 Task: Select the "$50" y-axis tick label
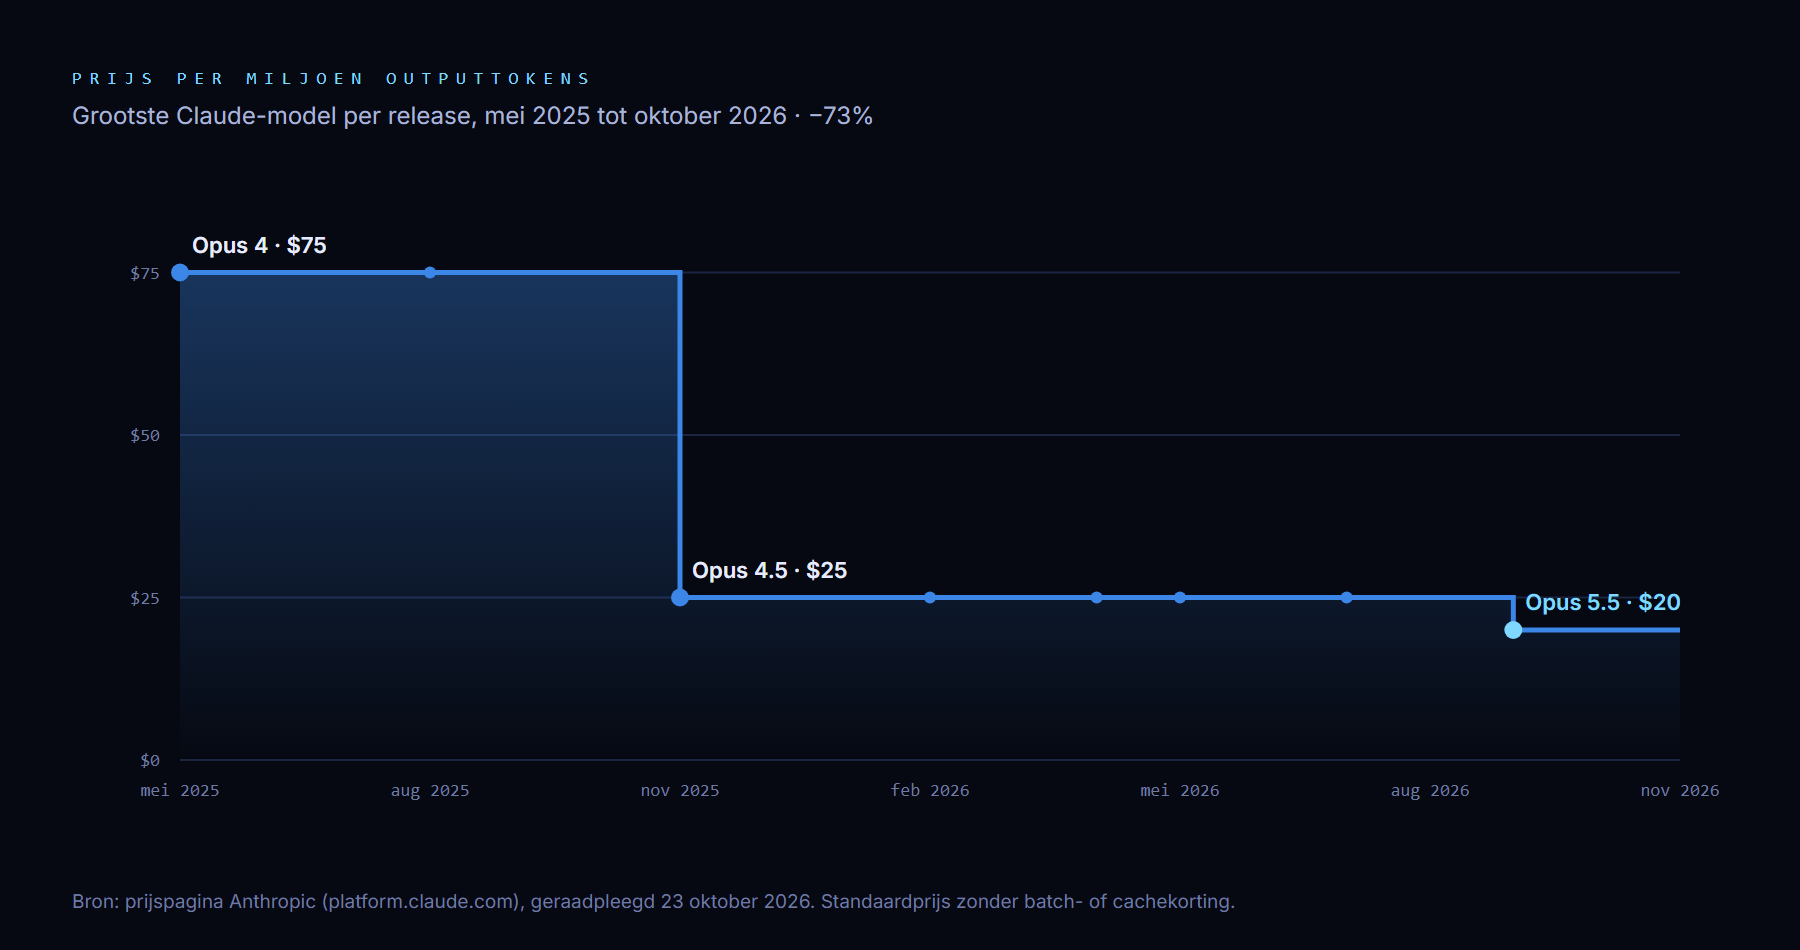pos(145,435)
